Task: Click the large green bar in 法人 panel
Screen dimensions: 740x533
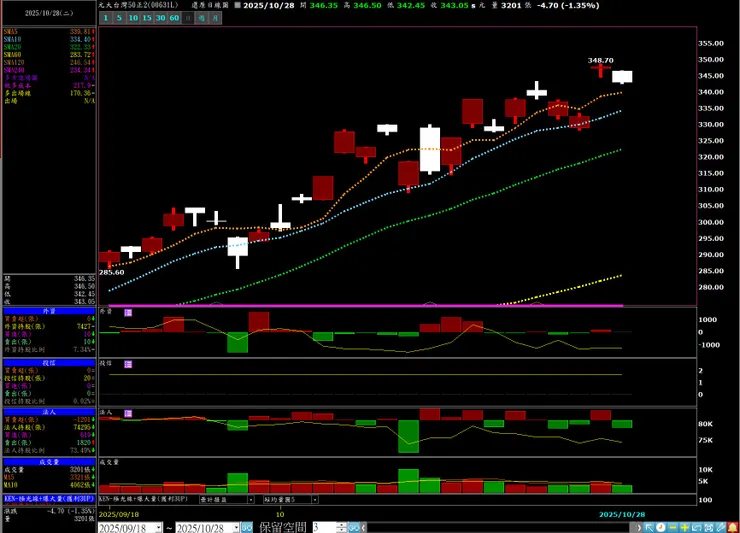Action: click(x=408, y=436)
